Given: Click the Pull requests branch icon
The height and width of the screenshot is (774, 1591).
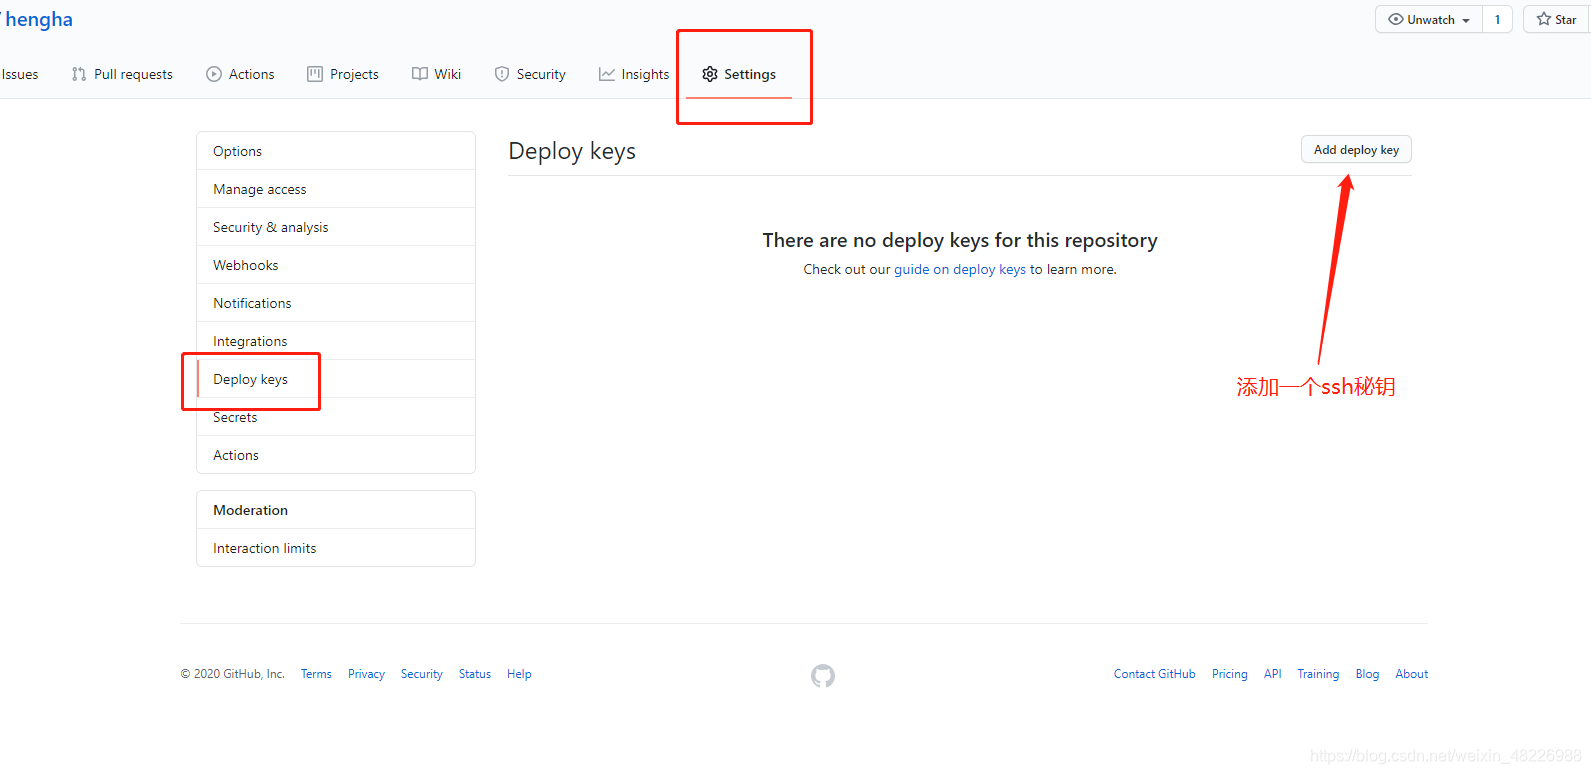Looking at the screenshot, I should (79, 74).
